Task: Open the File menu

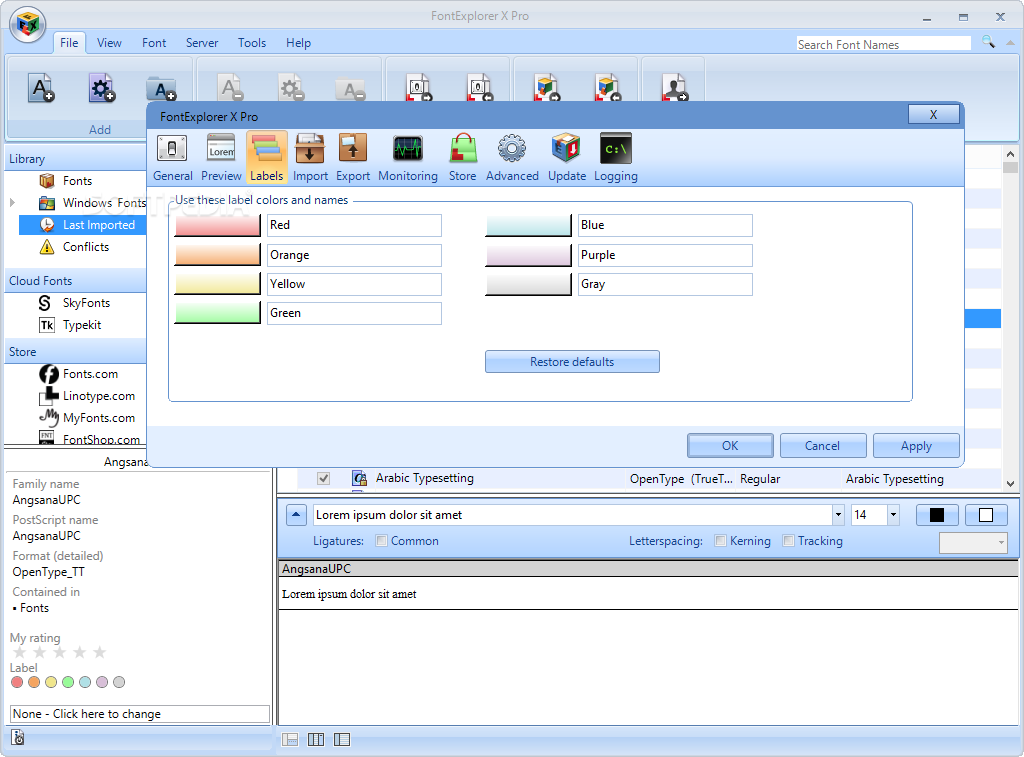Action: tap(69, 43)
